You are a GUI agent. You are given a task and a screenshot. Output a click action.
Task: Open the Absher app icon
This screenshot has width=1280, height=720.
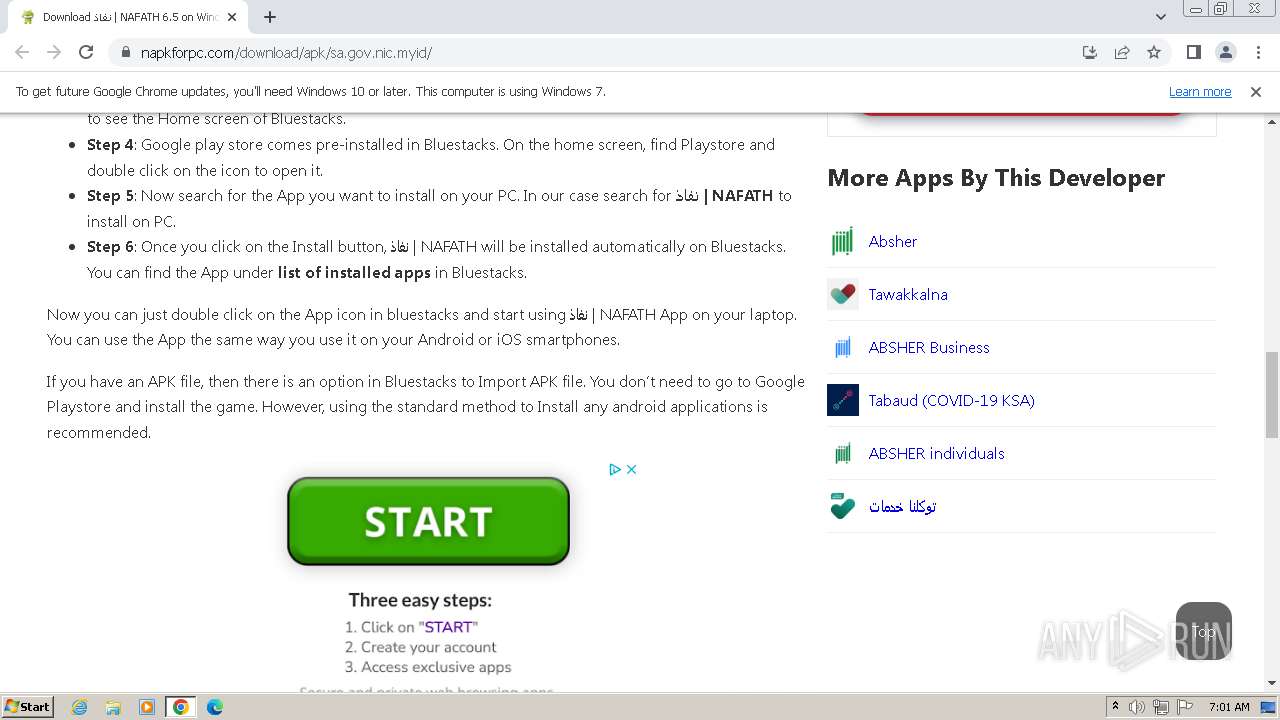click(843, 242)
